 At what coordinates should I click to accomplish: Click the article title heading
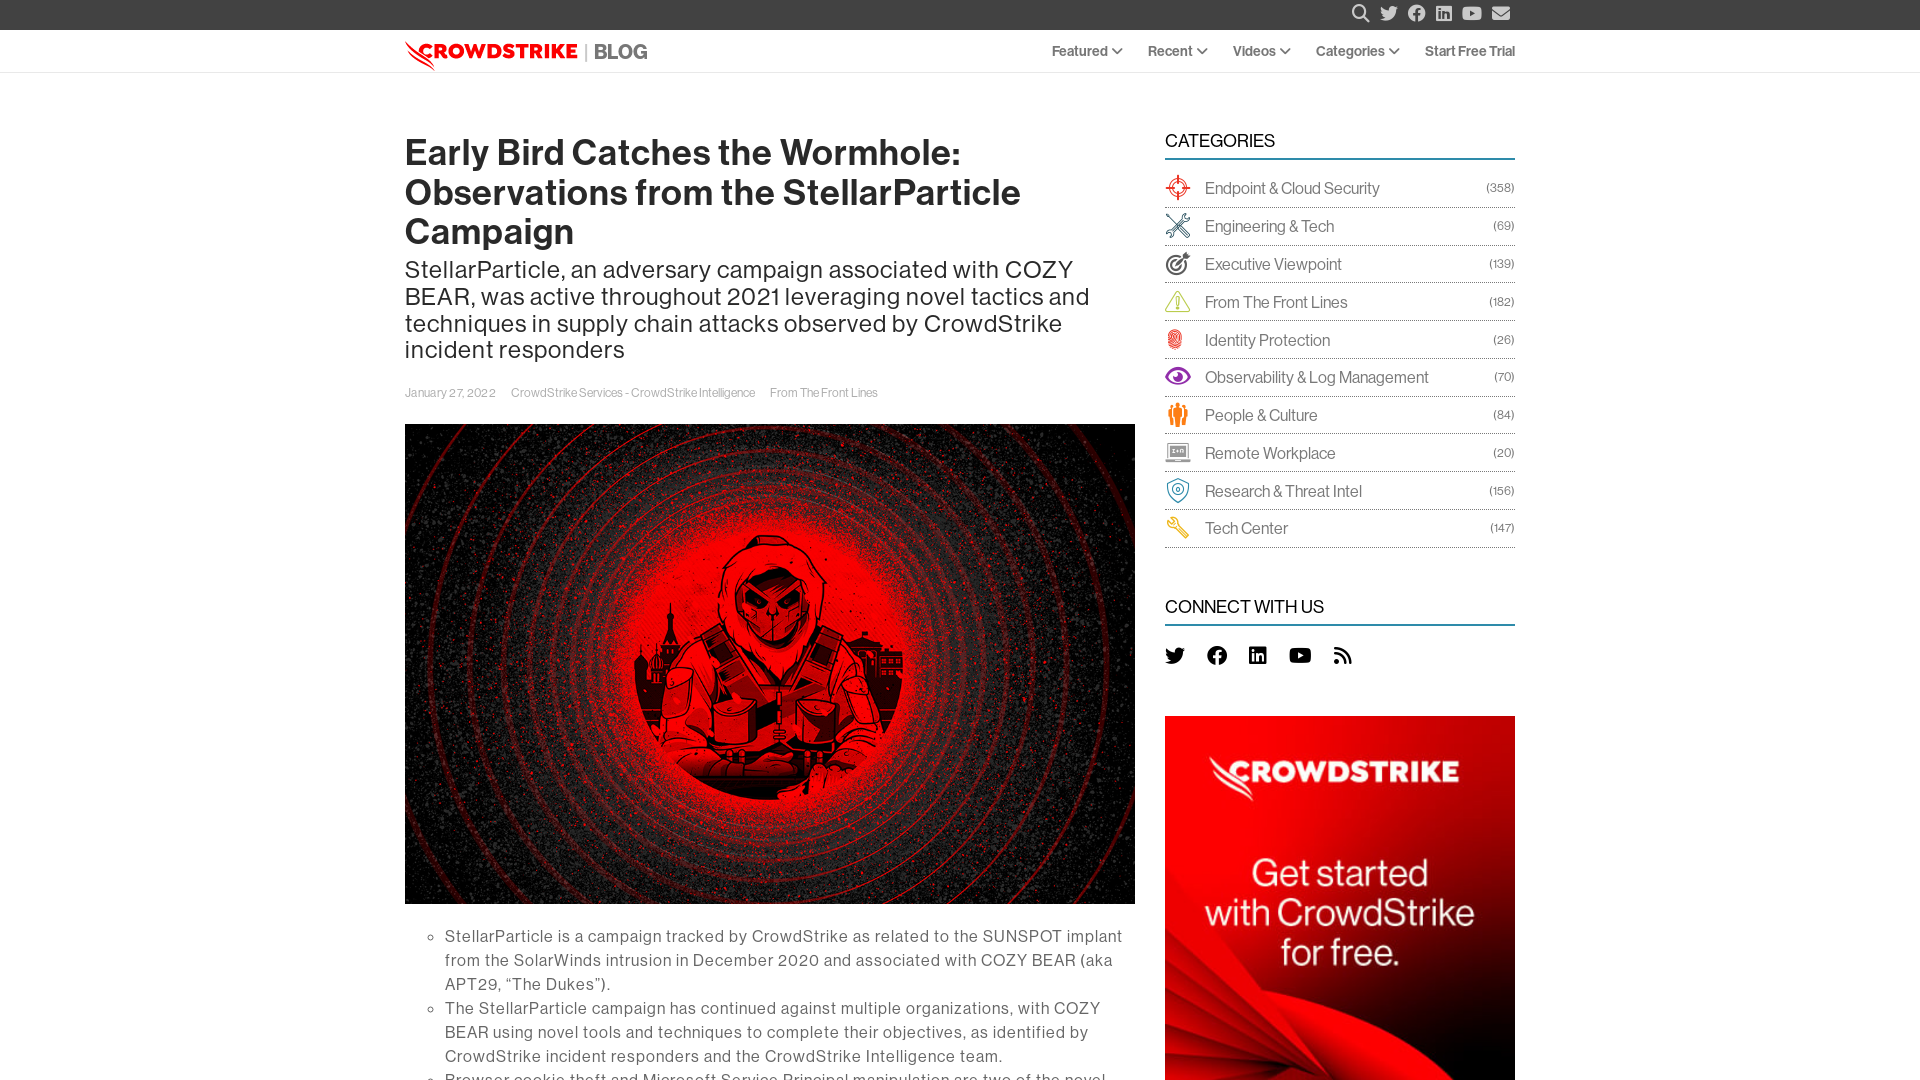[x=713, y=192]
